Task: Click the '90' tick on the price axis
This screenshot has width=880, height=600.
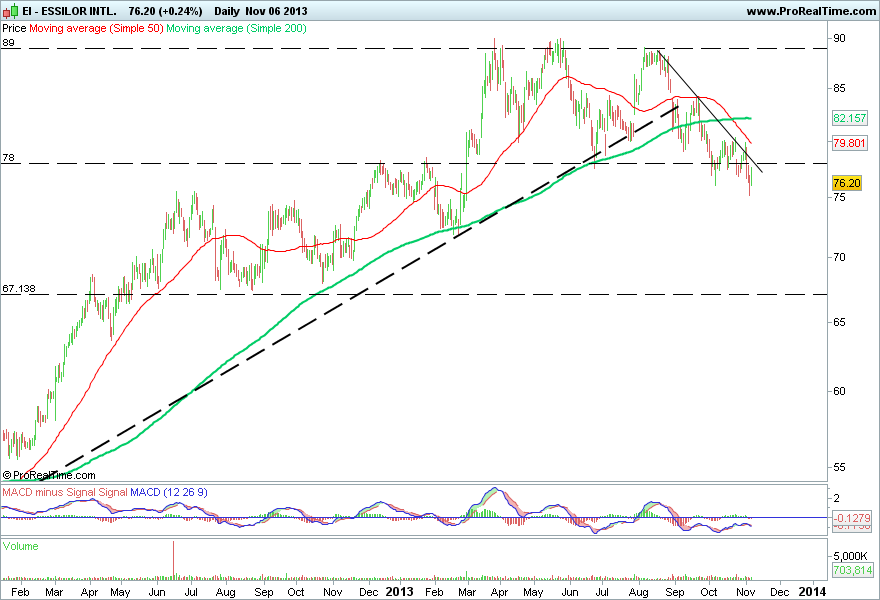Action: pos(840,38)
